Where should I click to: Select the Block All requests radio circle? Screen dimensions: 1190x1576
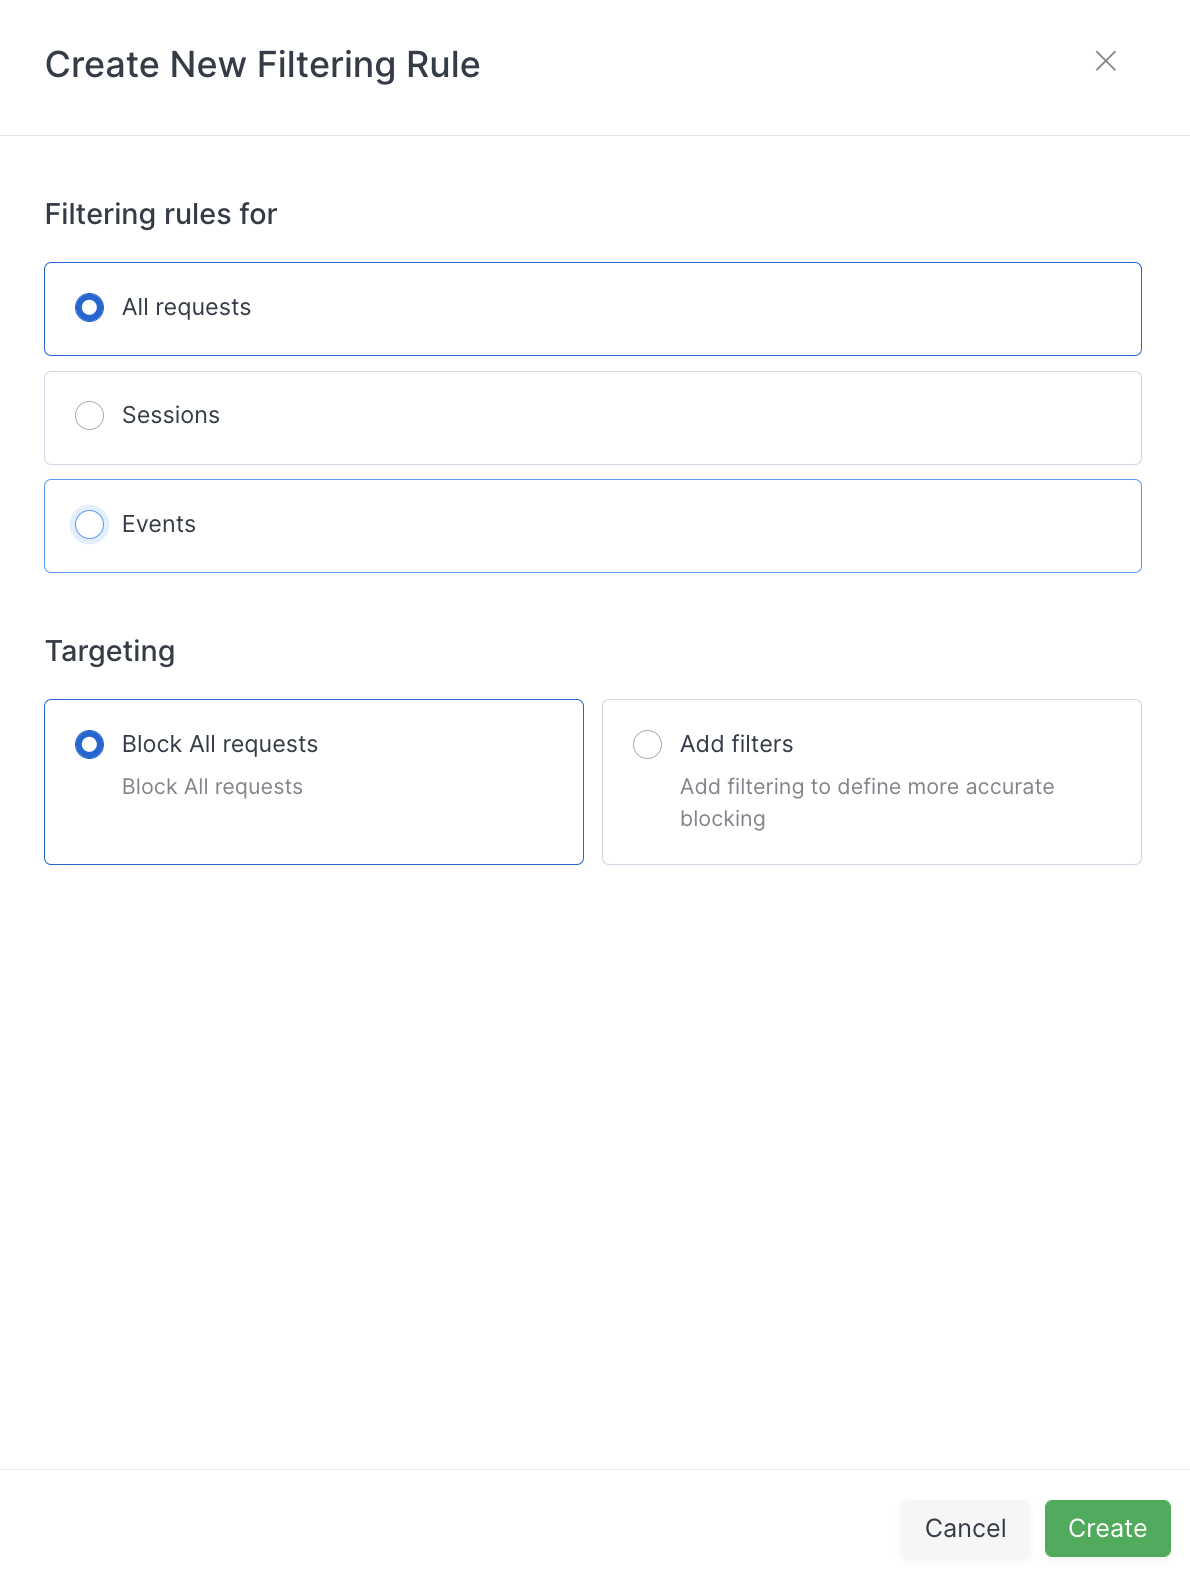[x=90, y=744]
